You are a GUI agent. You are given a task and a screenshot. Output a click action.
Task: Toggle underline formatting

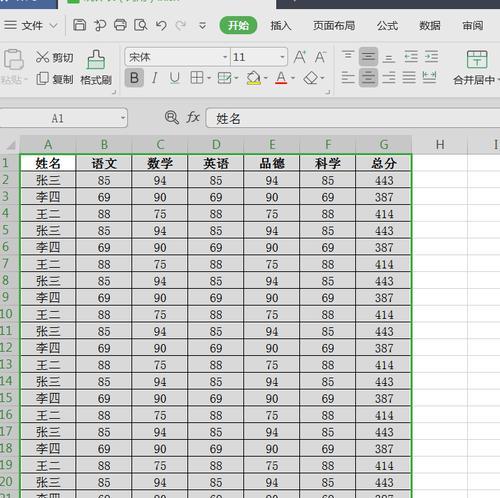(x=174, y=78)
